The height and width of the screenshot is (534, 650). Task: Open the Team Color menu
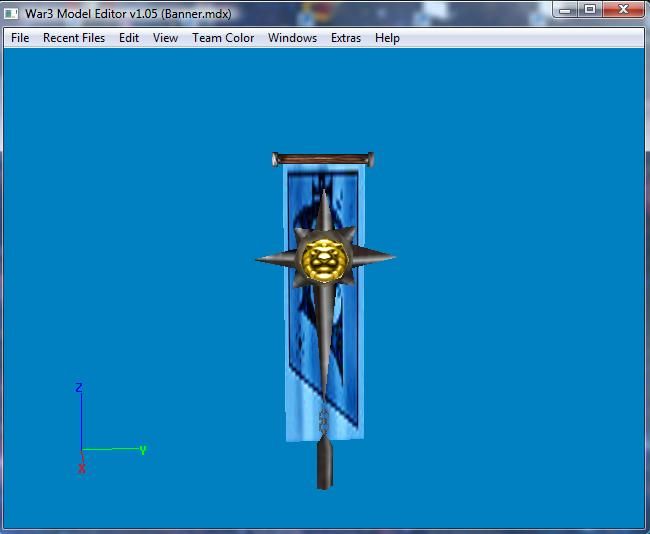pos(223,38)
